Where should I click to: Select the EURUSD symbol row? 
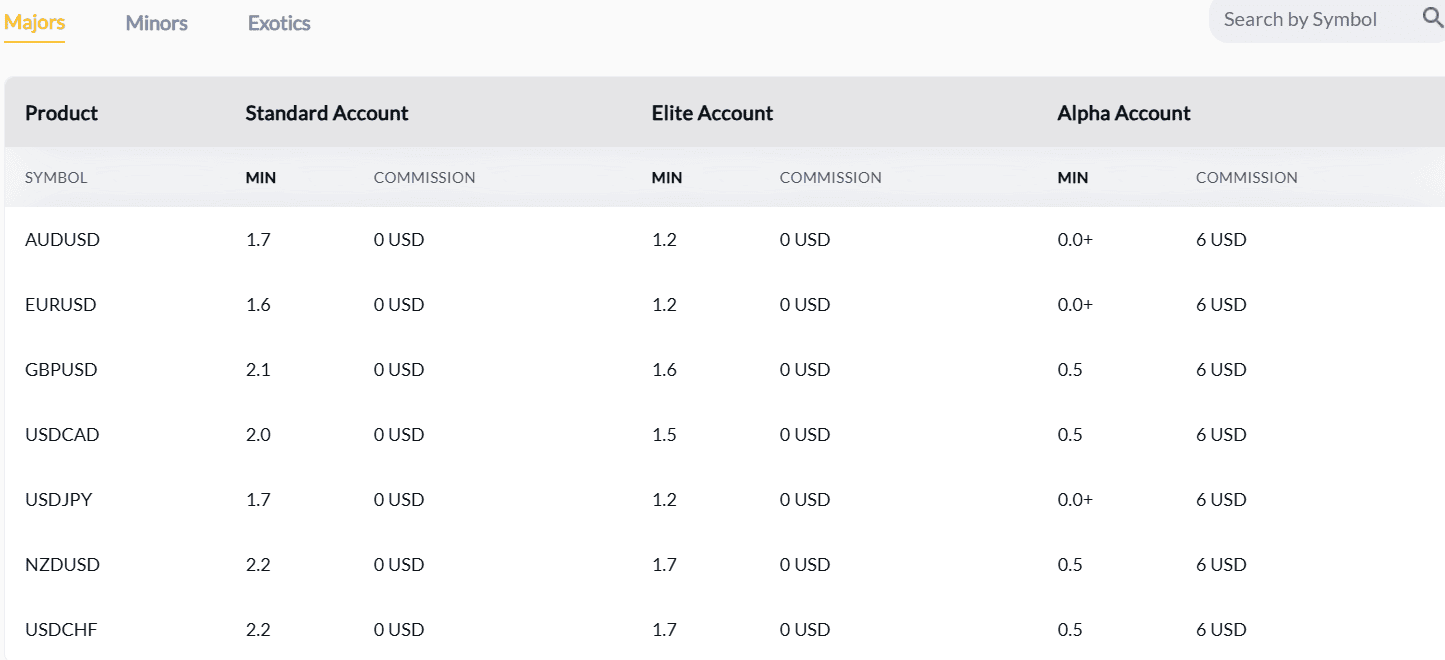pos(61,305)
